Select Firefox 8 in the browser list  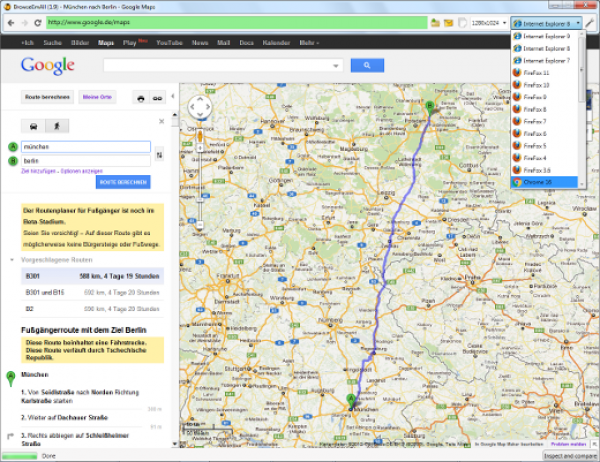point(544,109)
